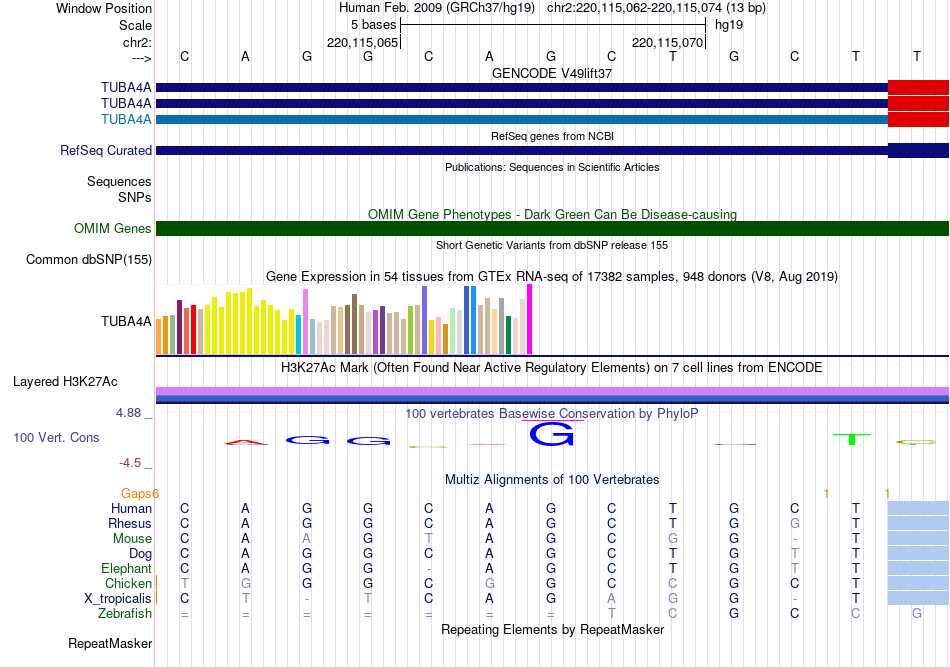Click the 100 Vert. Cons label
The height and width of the screenshot is (667, 950).
(x=56, y=437)
